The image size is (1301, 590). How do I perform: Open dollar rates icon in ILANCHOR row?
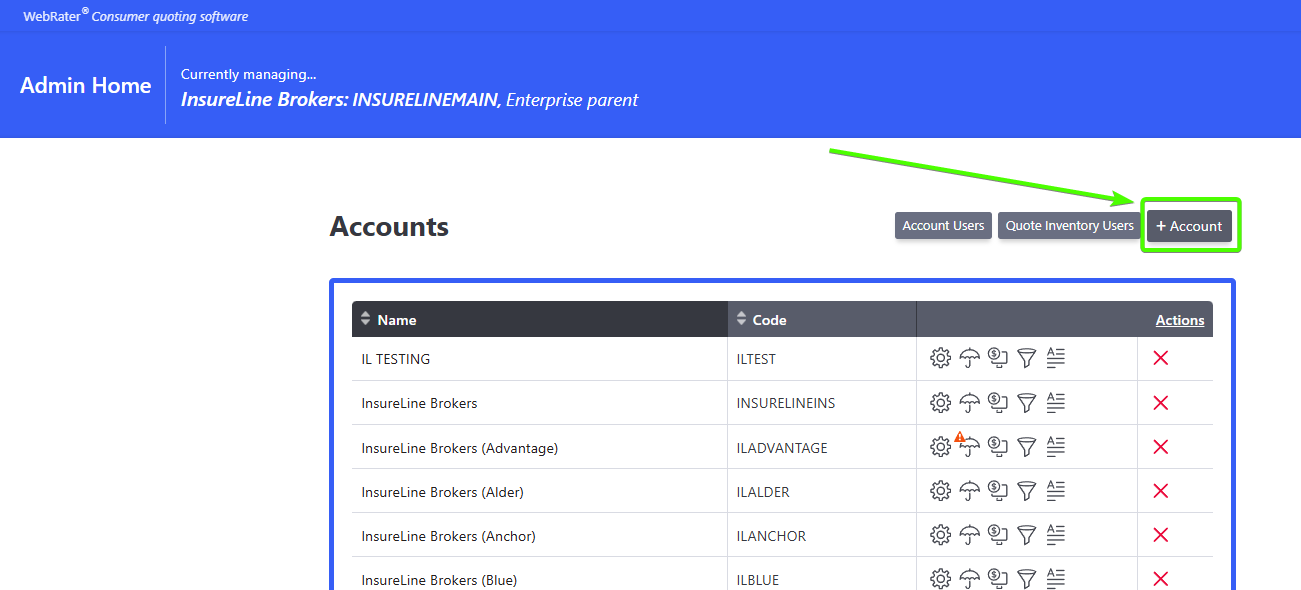tap(998, 534)
